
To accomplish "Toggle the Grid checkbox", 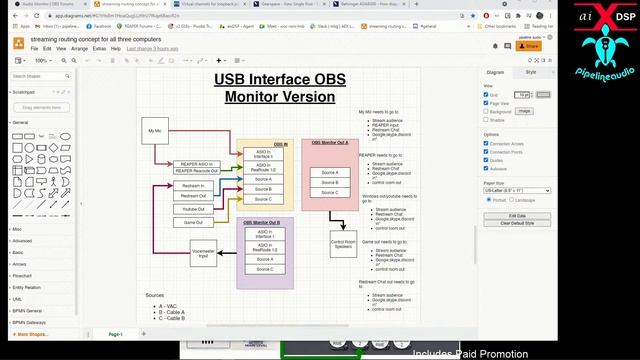I will 486,94.
